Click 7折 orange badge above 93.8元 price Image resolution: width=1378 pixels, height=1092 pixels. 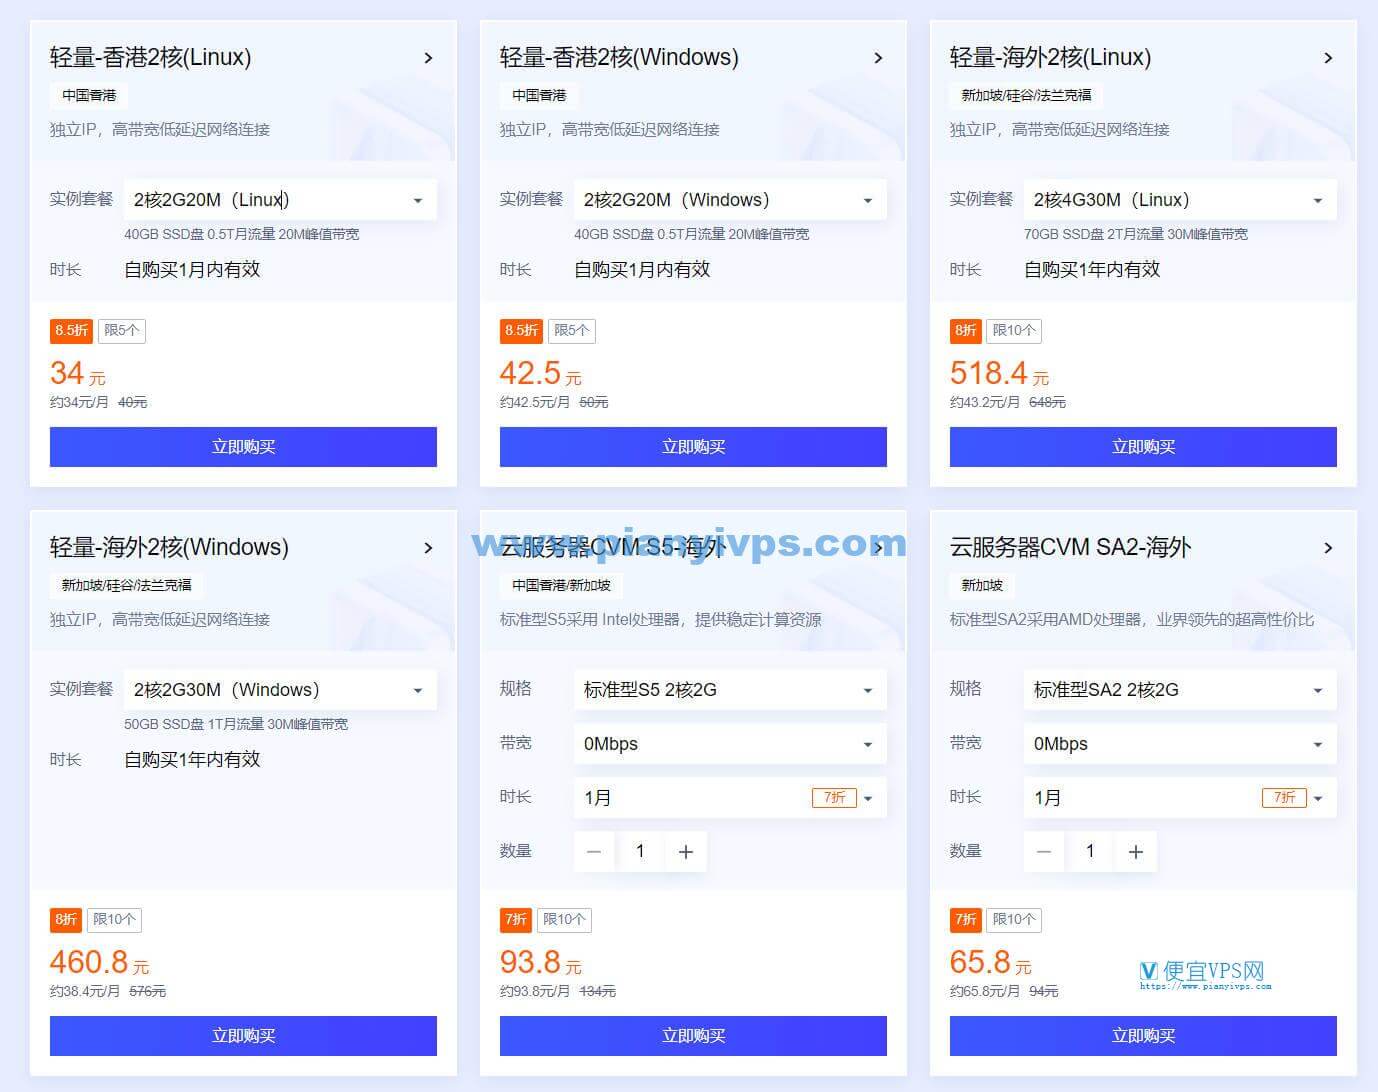[516, 920]
